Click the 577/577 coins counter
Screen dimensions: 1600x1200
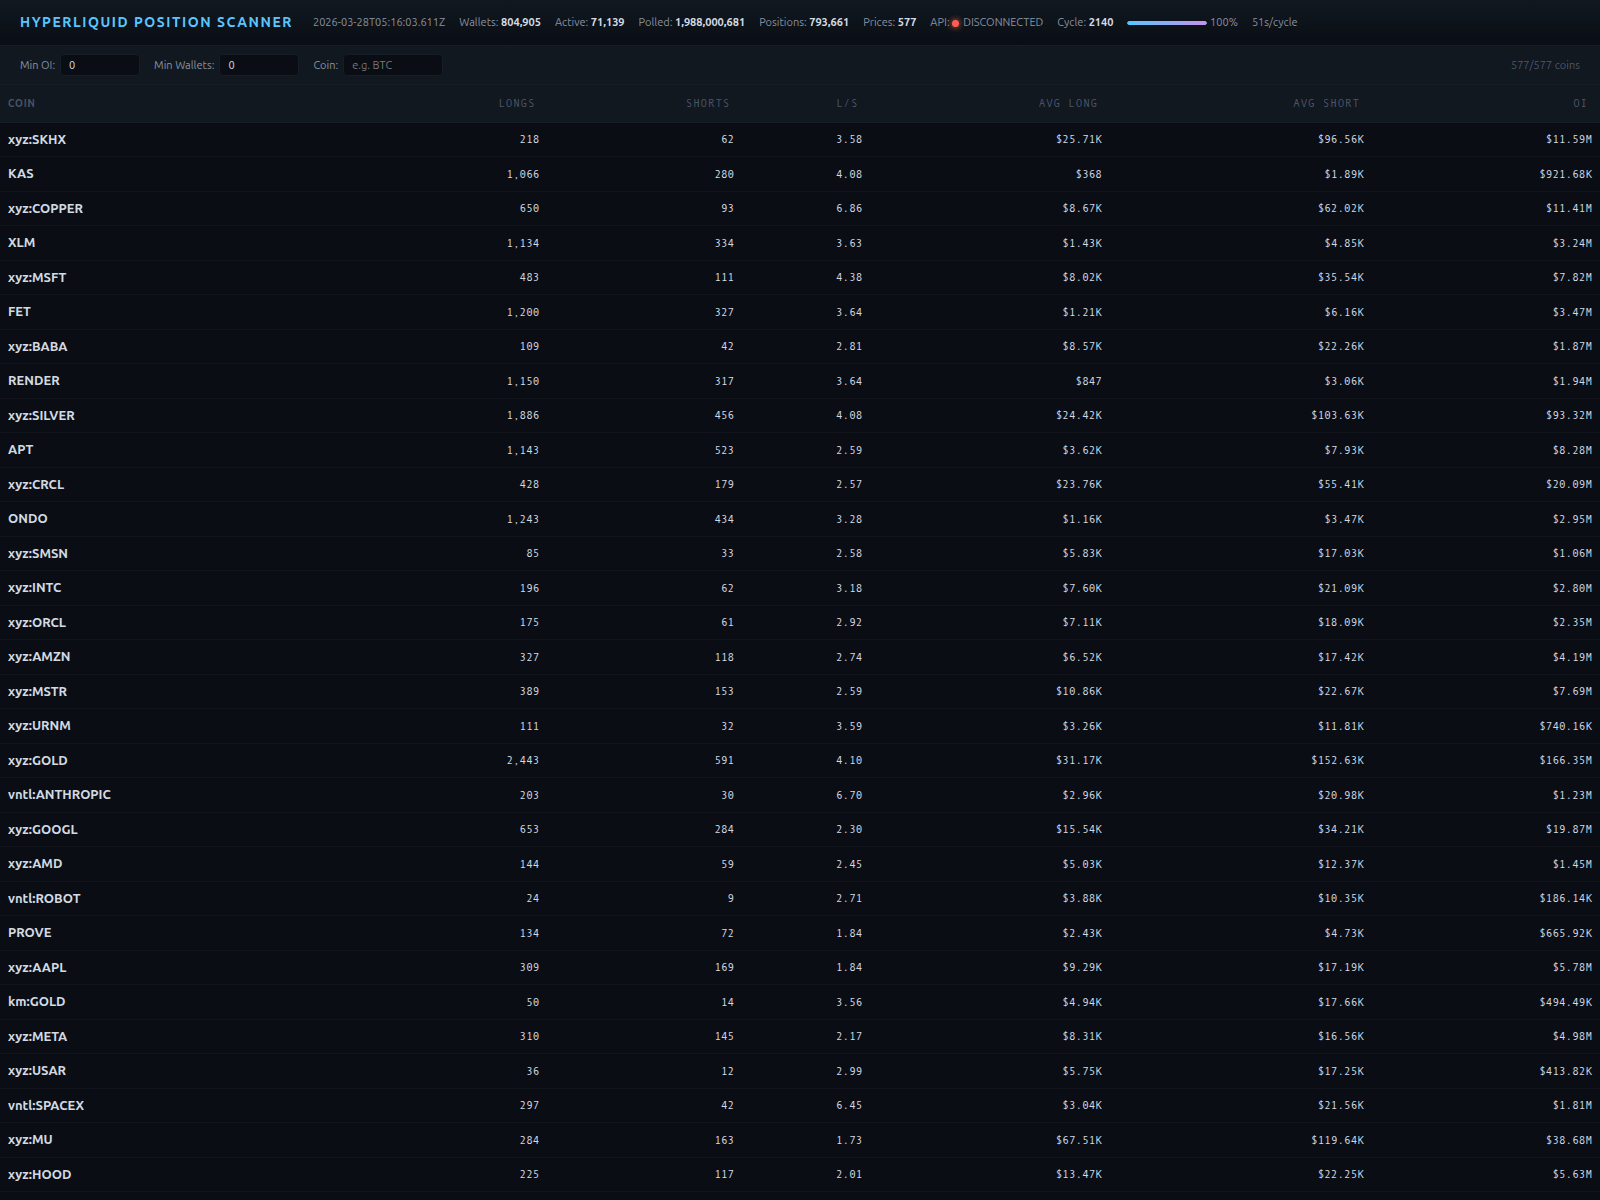[x=1544, y=64]
